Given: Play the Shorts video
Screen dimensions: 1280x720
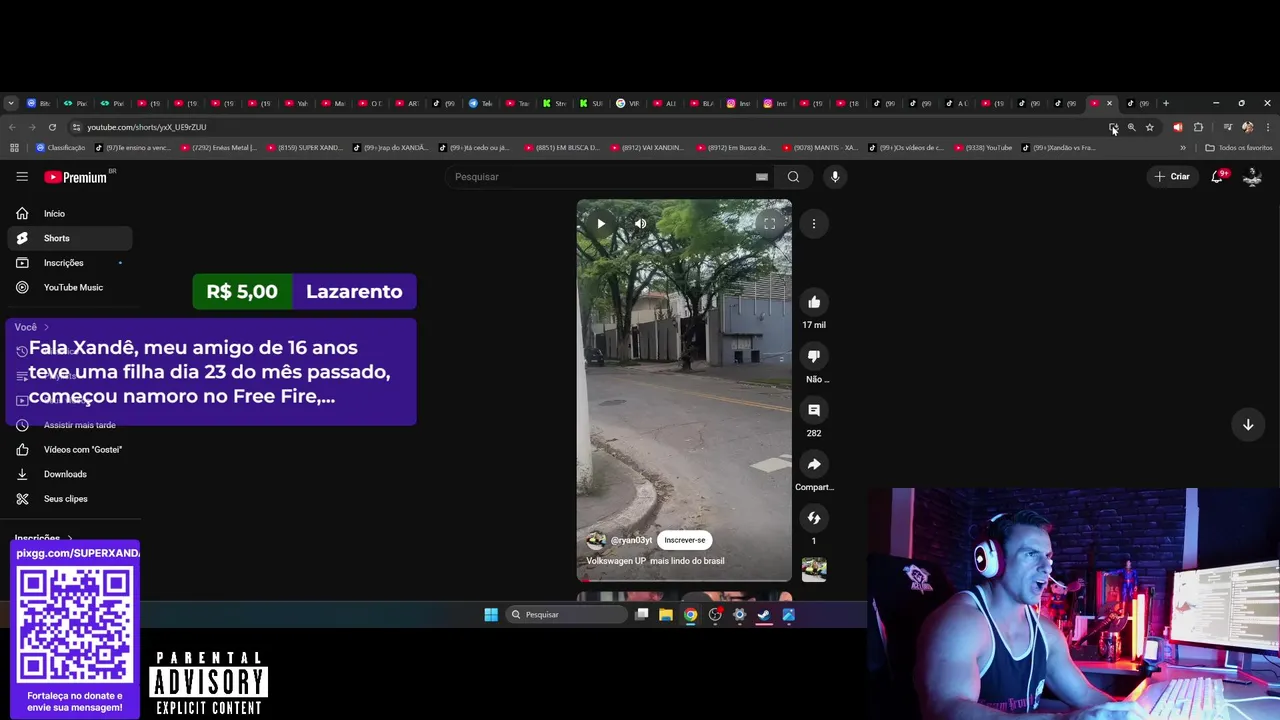Looking at the screenshot, I should [601, 224].
